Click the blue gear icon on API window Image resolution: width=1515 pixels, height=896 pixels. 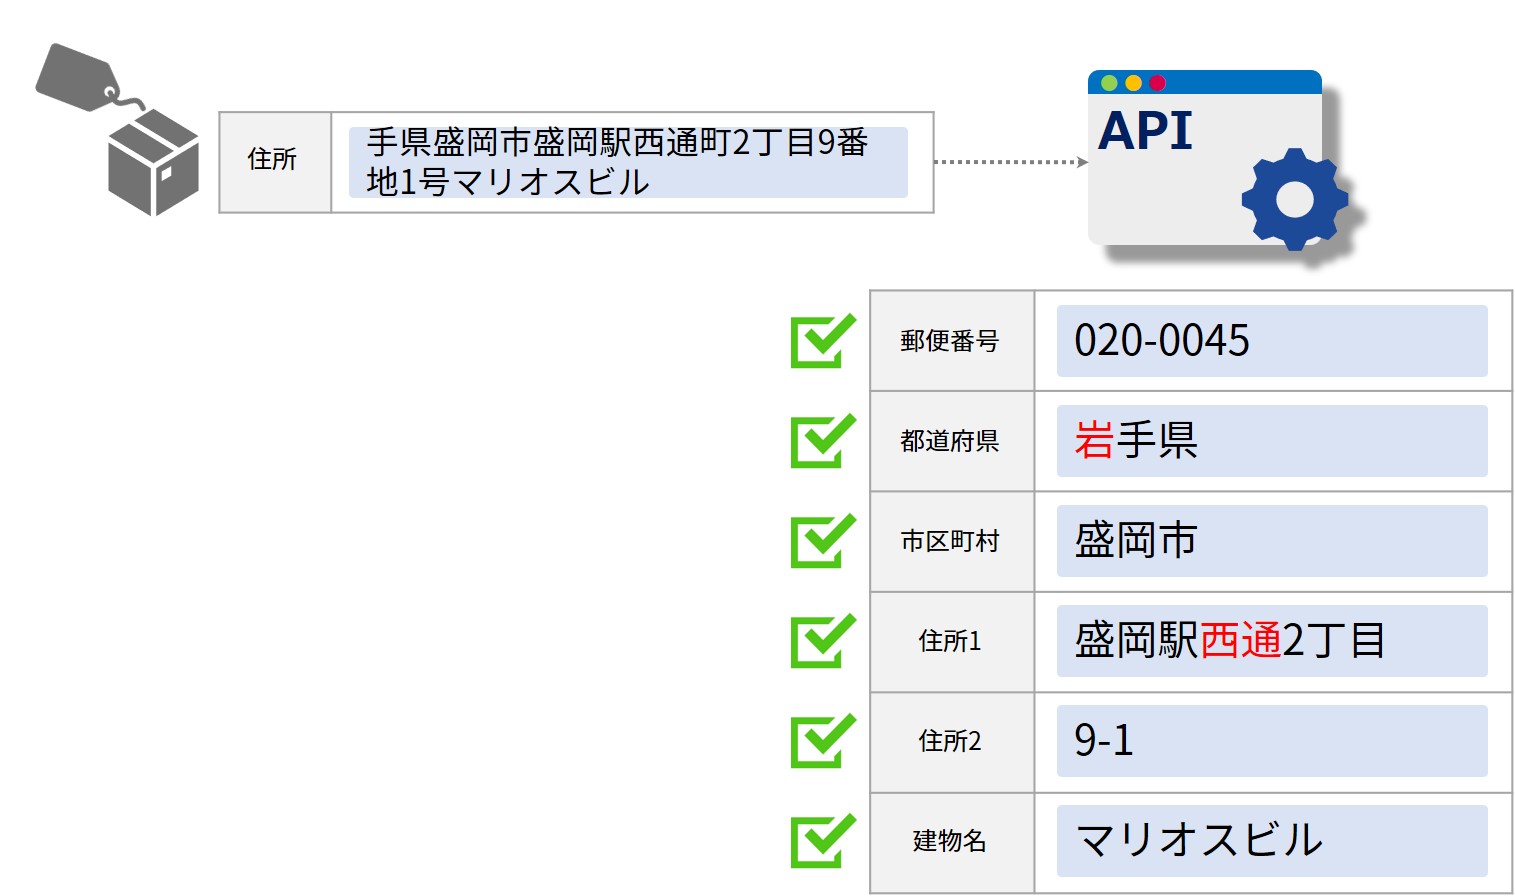coord(1294,199)
